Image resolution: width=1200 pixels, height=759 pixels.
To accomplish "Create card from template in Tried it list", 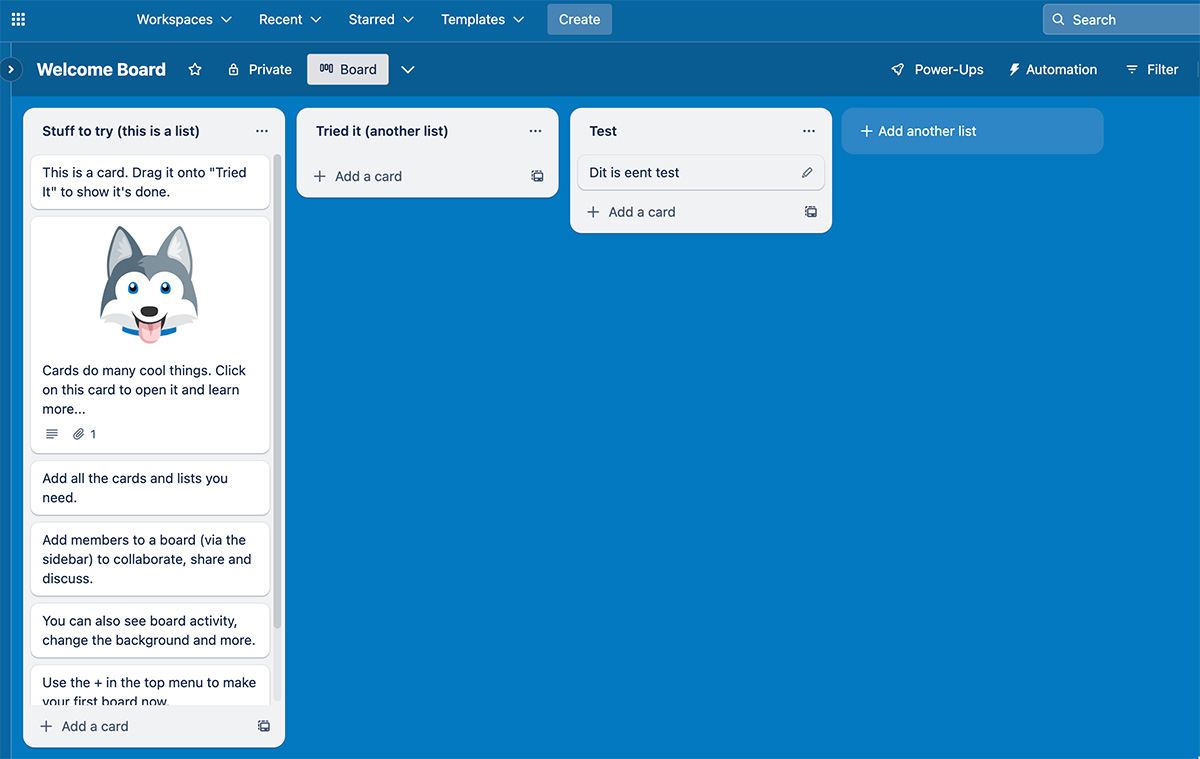I will [538, 176].
